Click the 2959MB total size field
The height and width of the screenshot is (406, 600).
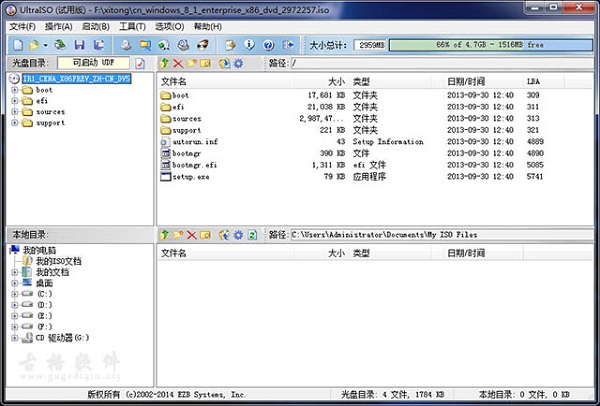[370, 45]
